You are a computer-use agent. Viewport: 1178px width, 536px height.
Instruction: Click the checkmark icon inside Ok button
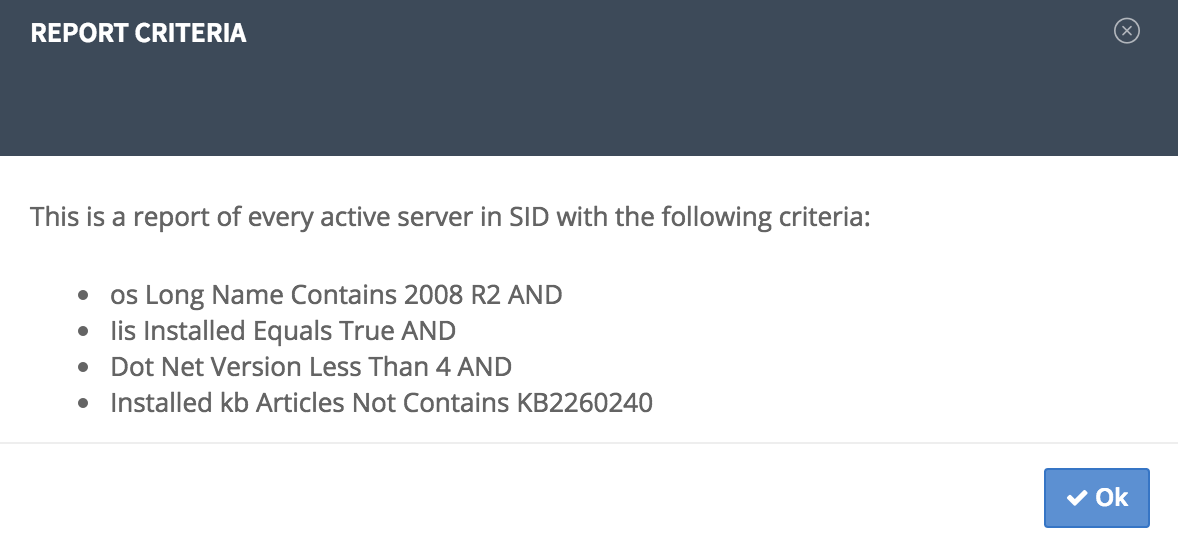coord(1077,498)
